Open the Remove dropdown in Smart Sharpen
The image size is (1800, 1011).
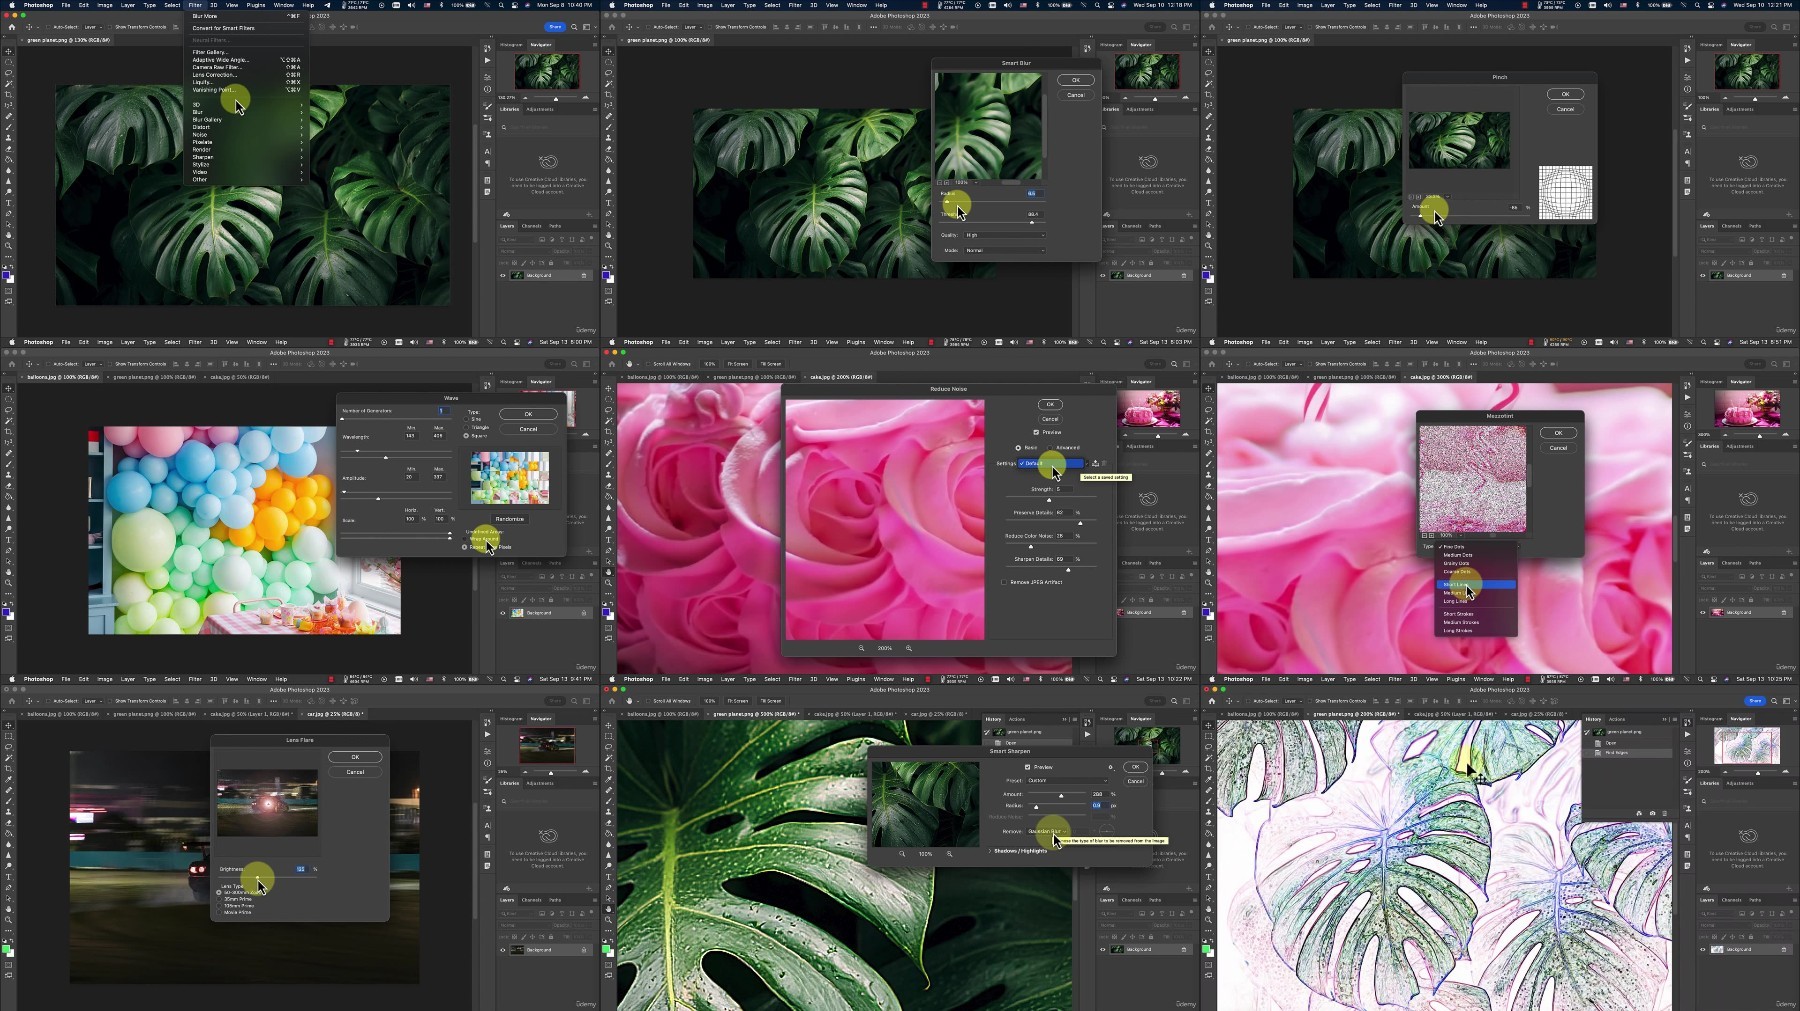click(1048, 831)
